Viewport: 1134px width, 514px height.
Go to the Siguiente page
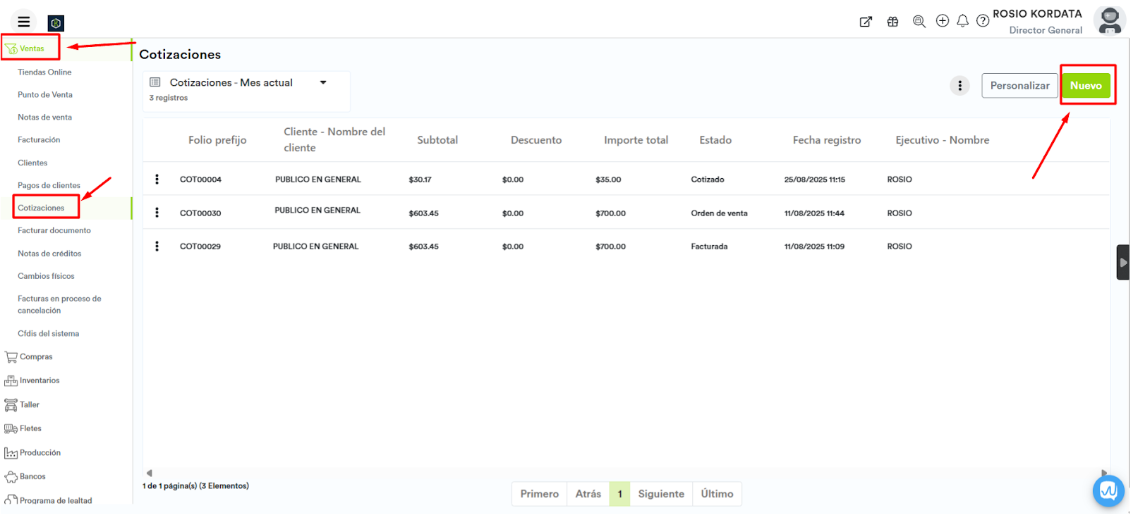click(x=661, y=494)
